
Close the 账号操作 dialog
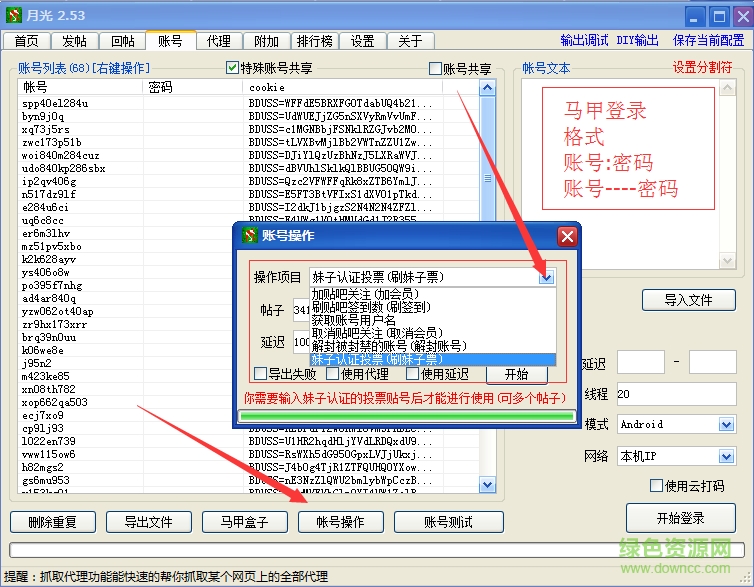pyautogui.click(x=567, y=236)
